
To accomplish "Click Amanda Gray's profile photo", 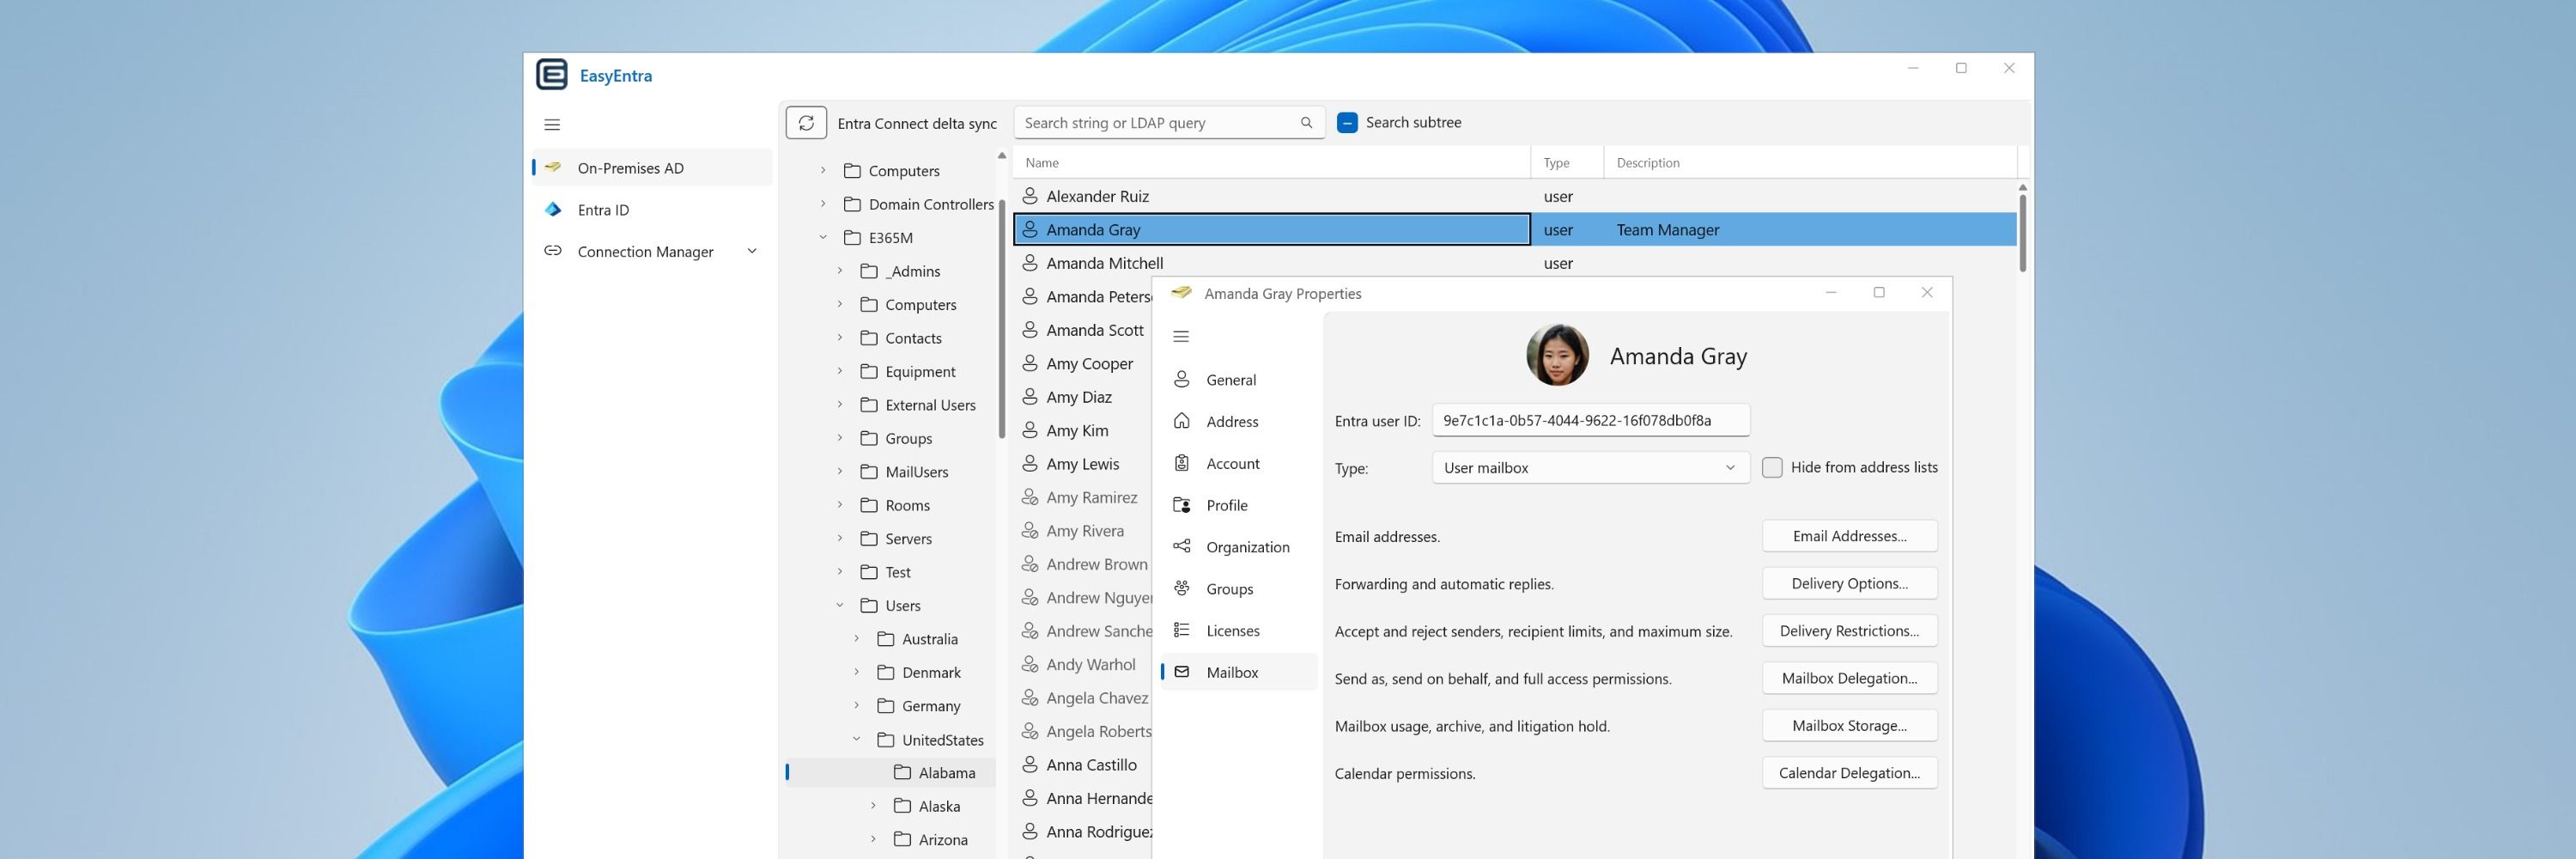I will pos(1557,355).
